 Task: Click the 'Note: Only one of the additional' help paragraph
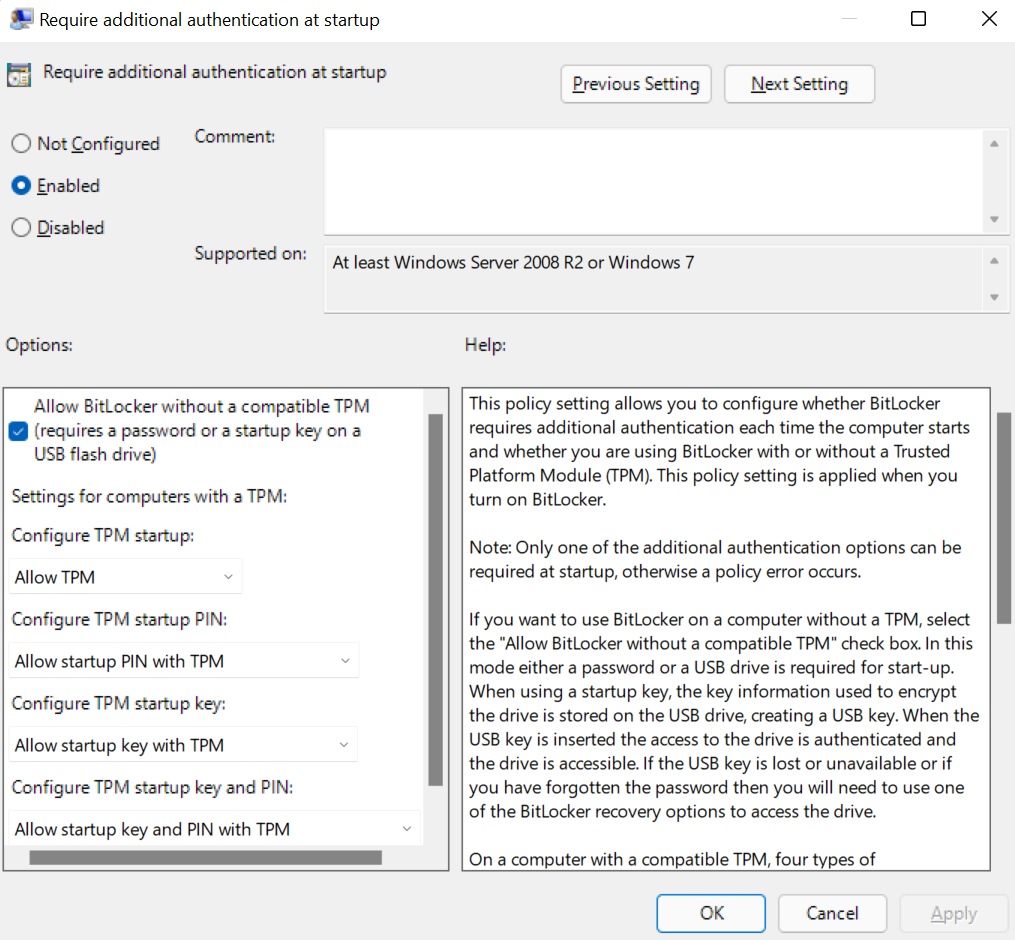[715, 559]
